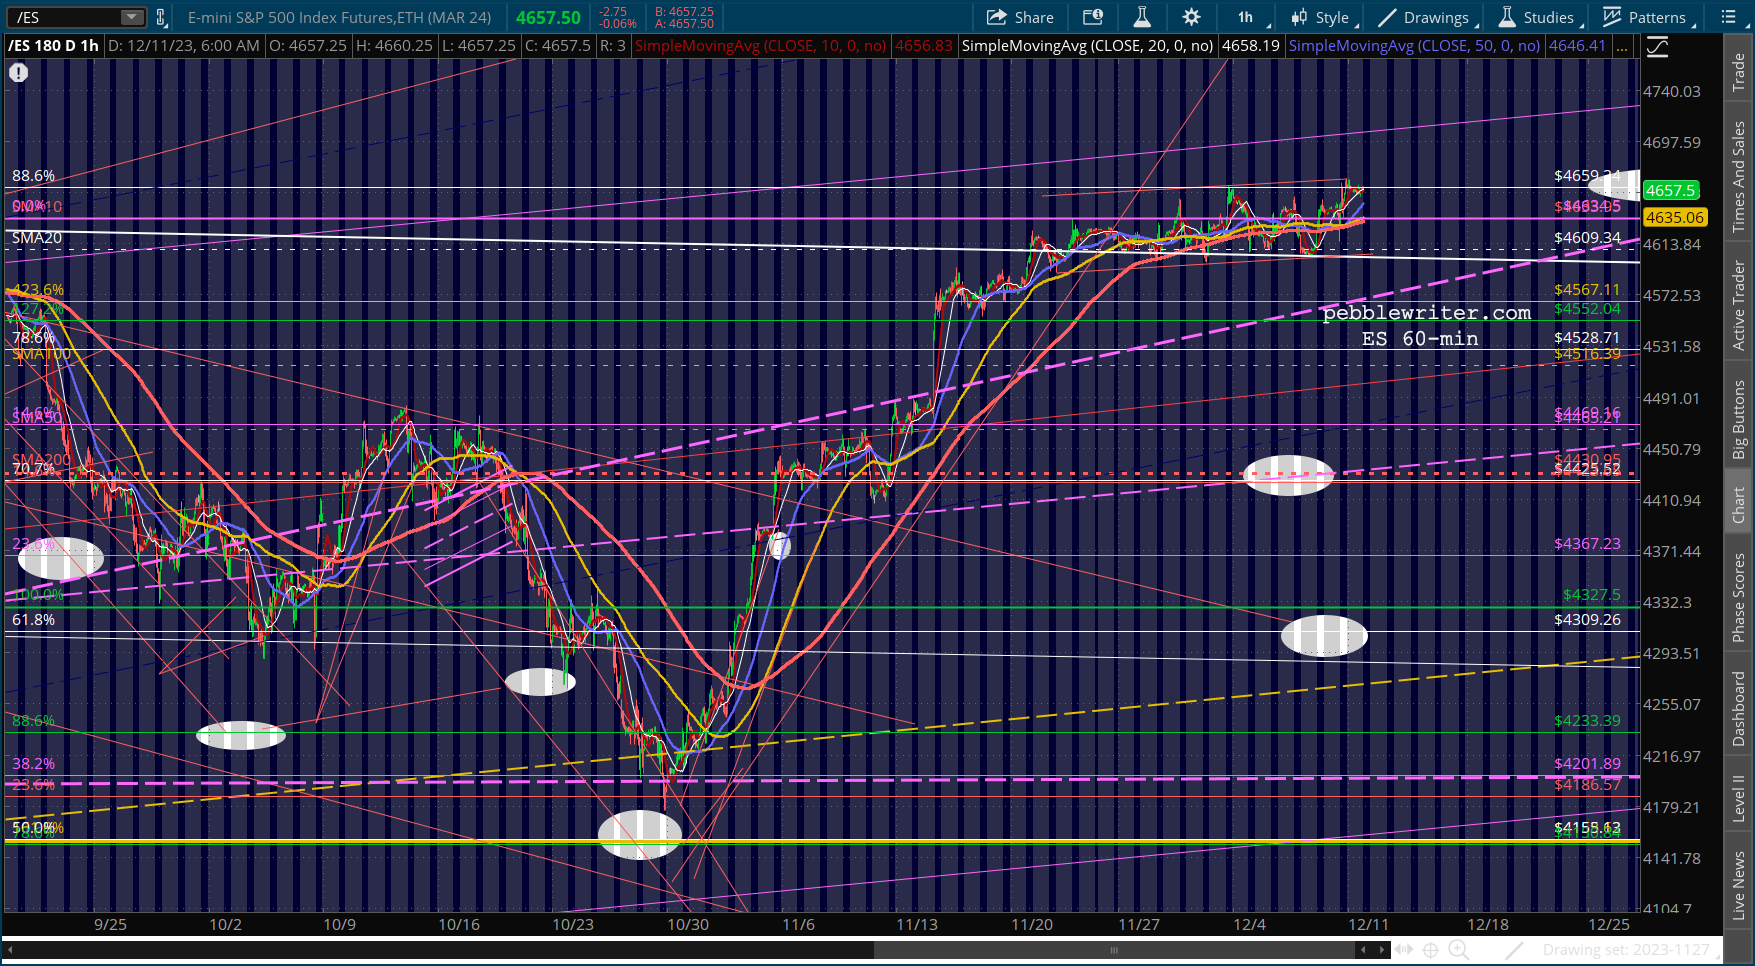
Task: Click the /ES symbol input field
Action: point(66,17)
